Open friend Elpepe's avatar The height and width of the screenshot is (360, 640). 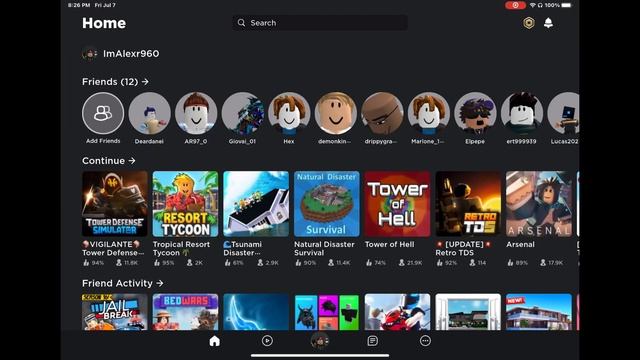pos(475,113)
